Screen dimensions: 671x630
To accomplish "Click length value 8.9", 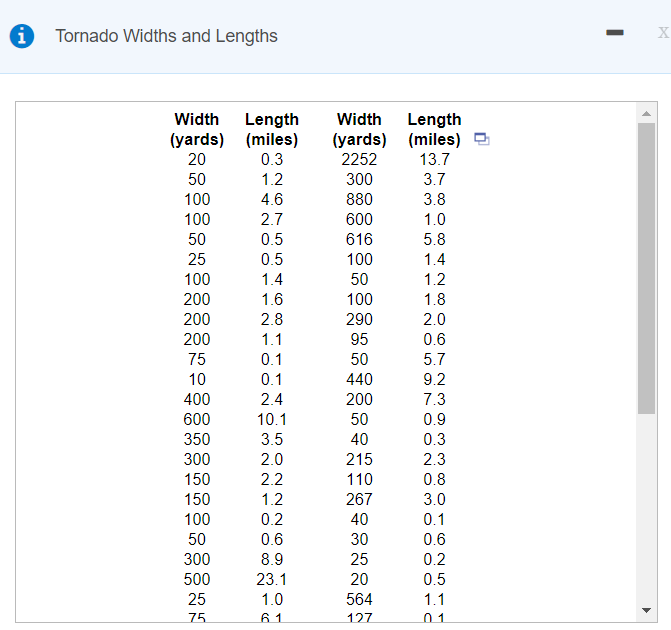I will (272, 559).
